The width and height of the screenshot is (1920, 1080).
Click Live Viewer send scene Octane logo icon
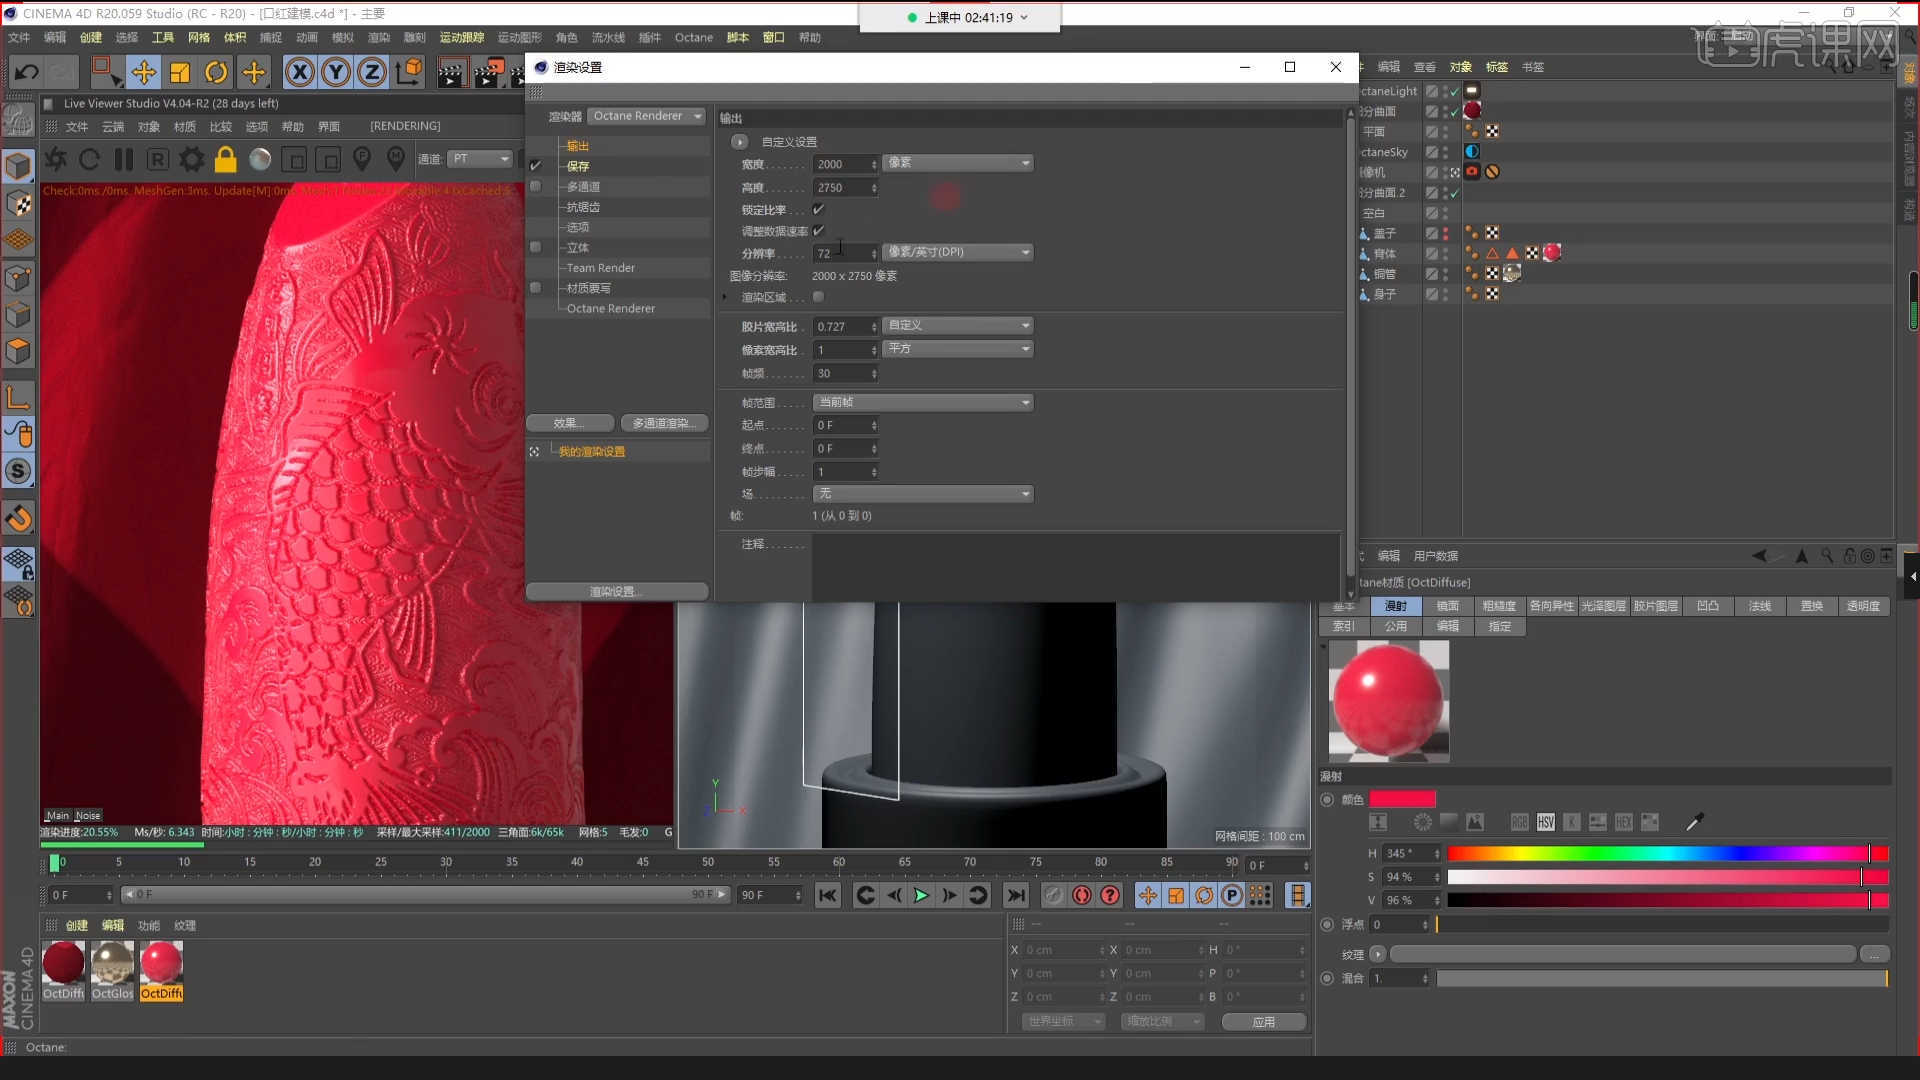tap(56, 159)
